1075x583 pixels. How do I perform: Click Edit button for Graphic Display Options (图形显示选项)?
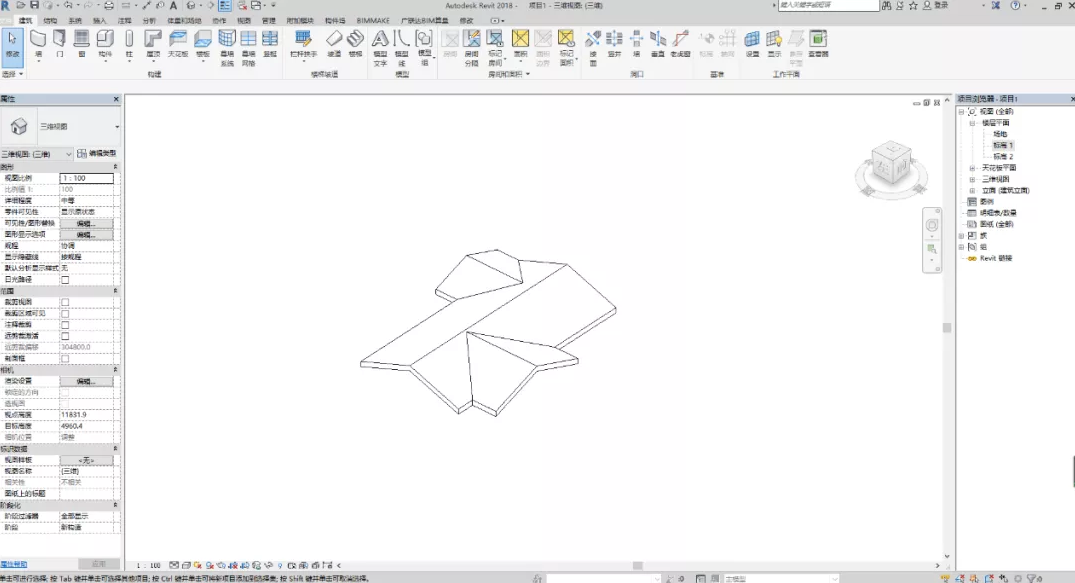86,235
